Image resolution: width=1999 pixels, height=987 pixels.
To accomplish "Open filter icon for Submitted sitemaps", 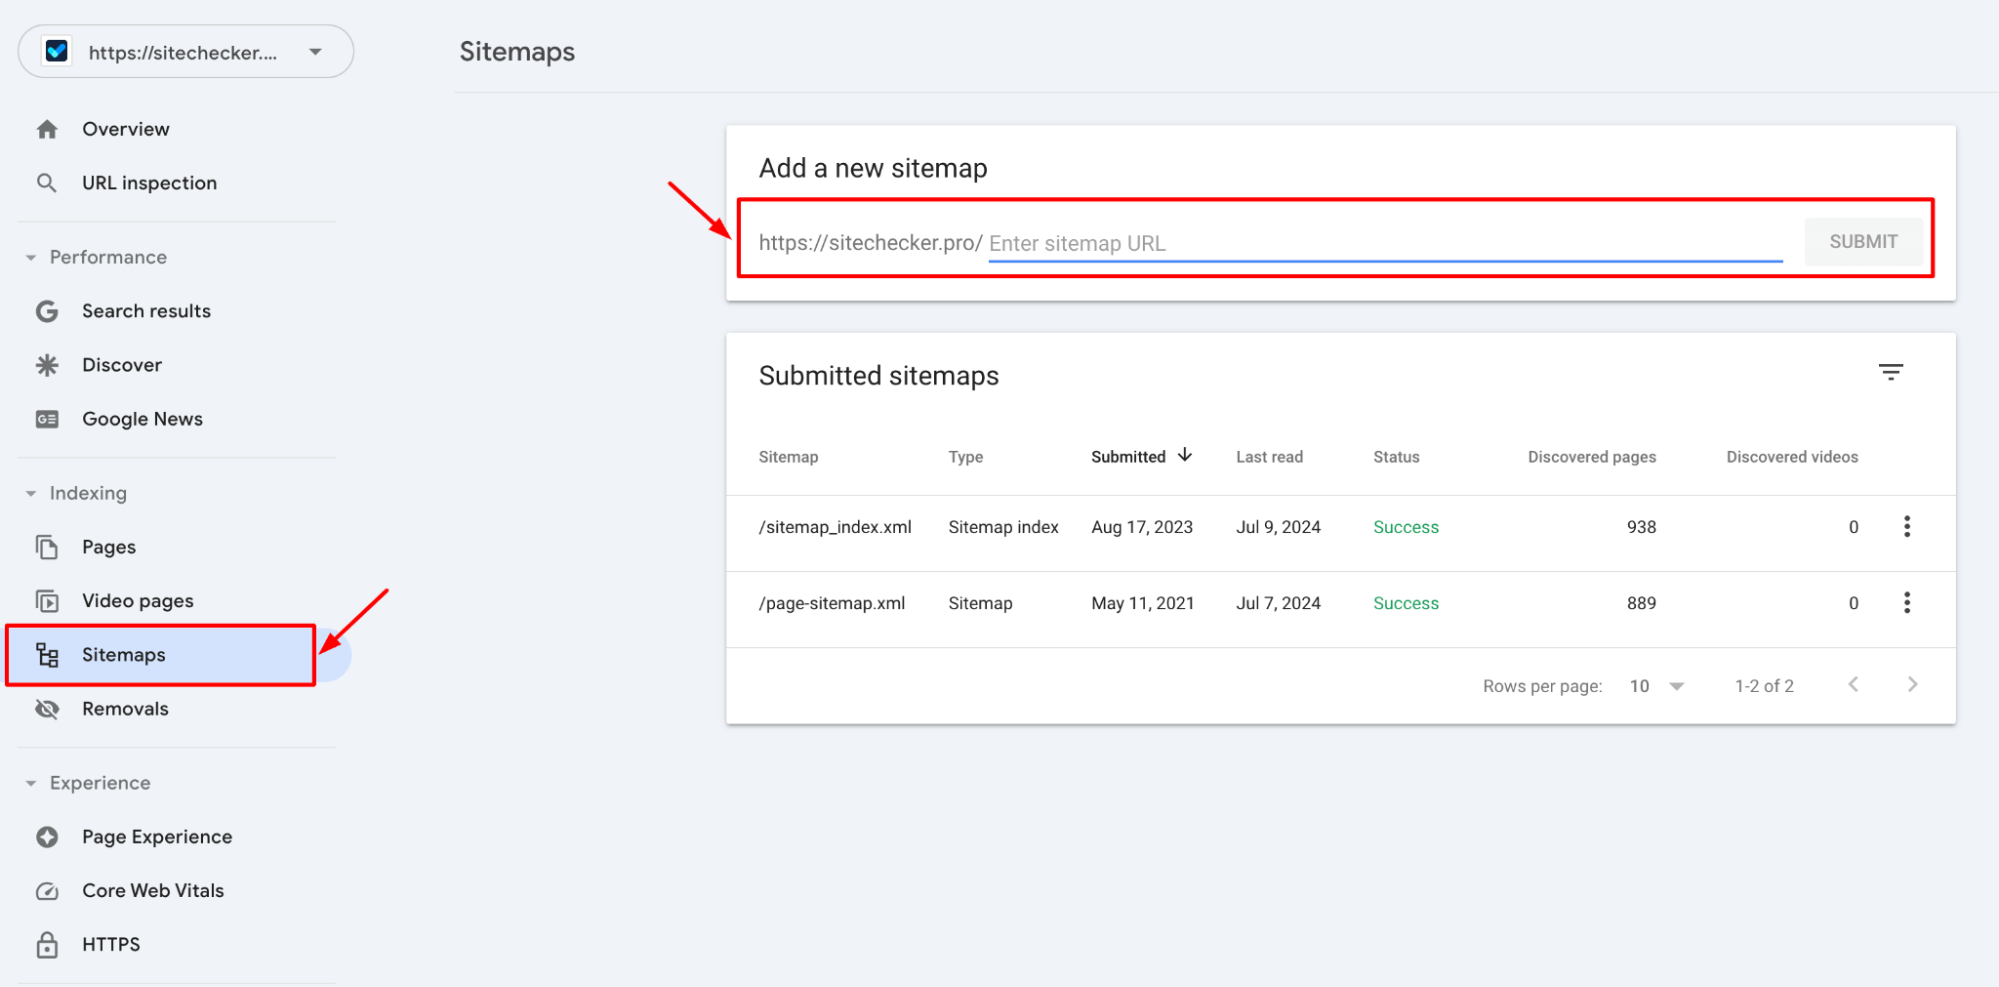I will [1890, 372].
